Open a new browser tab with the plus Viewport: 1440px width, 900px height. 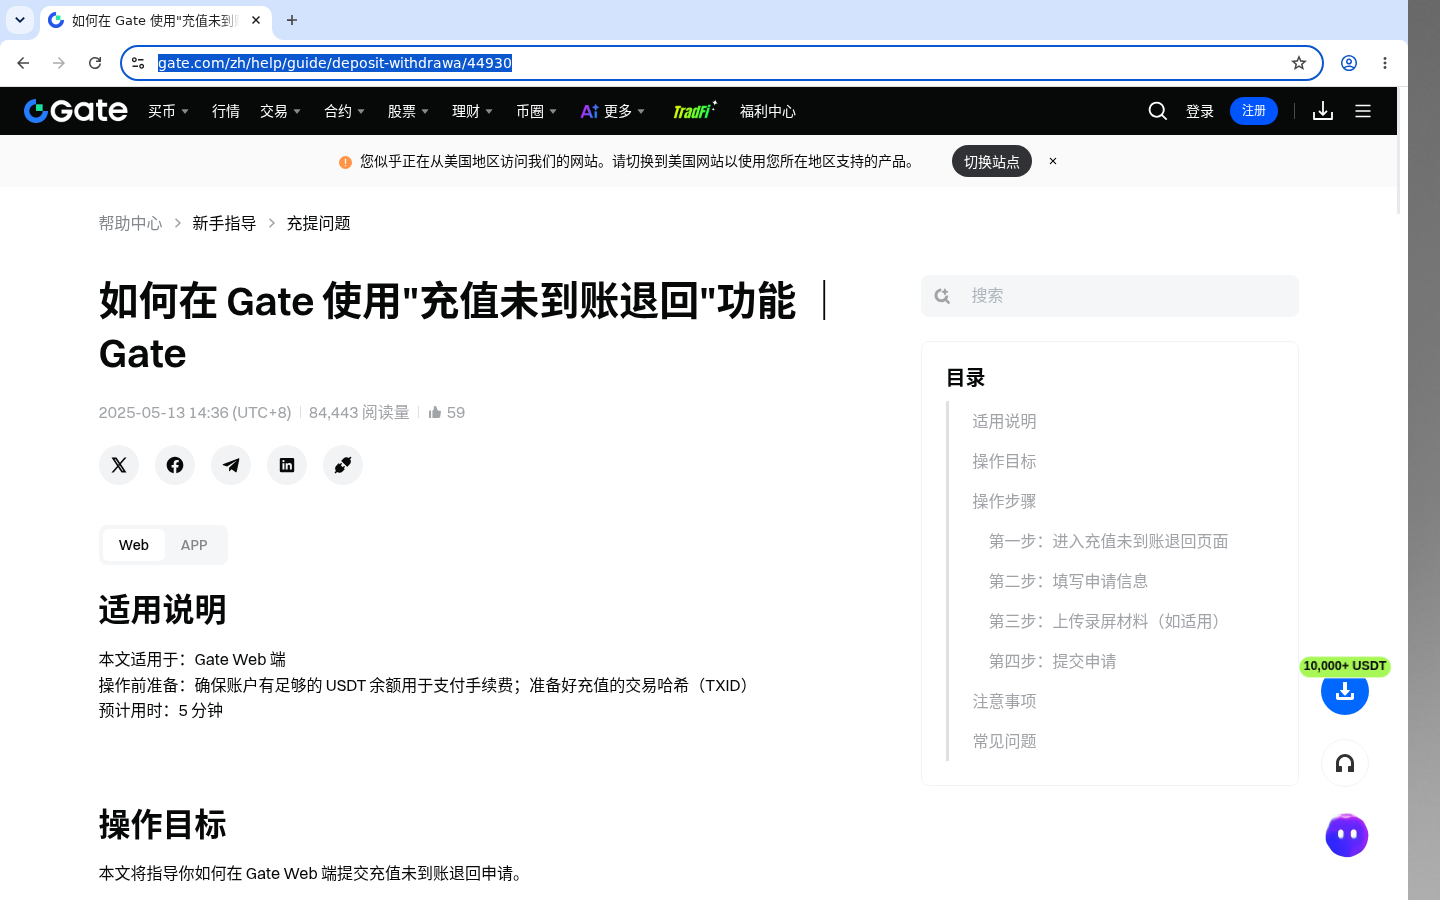pyautogui.click(x=292, y=20)
